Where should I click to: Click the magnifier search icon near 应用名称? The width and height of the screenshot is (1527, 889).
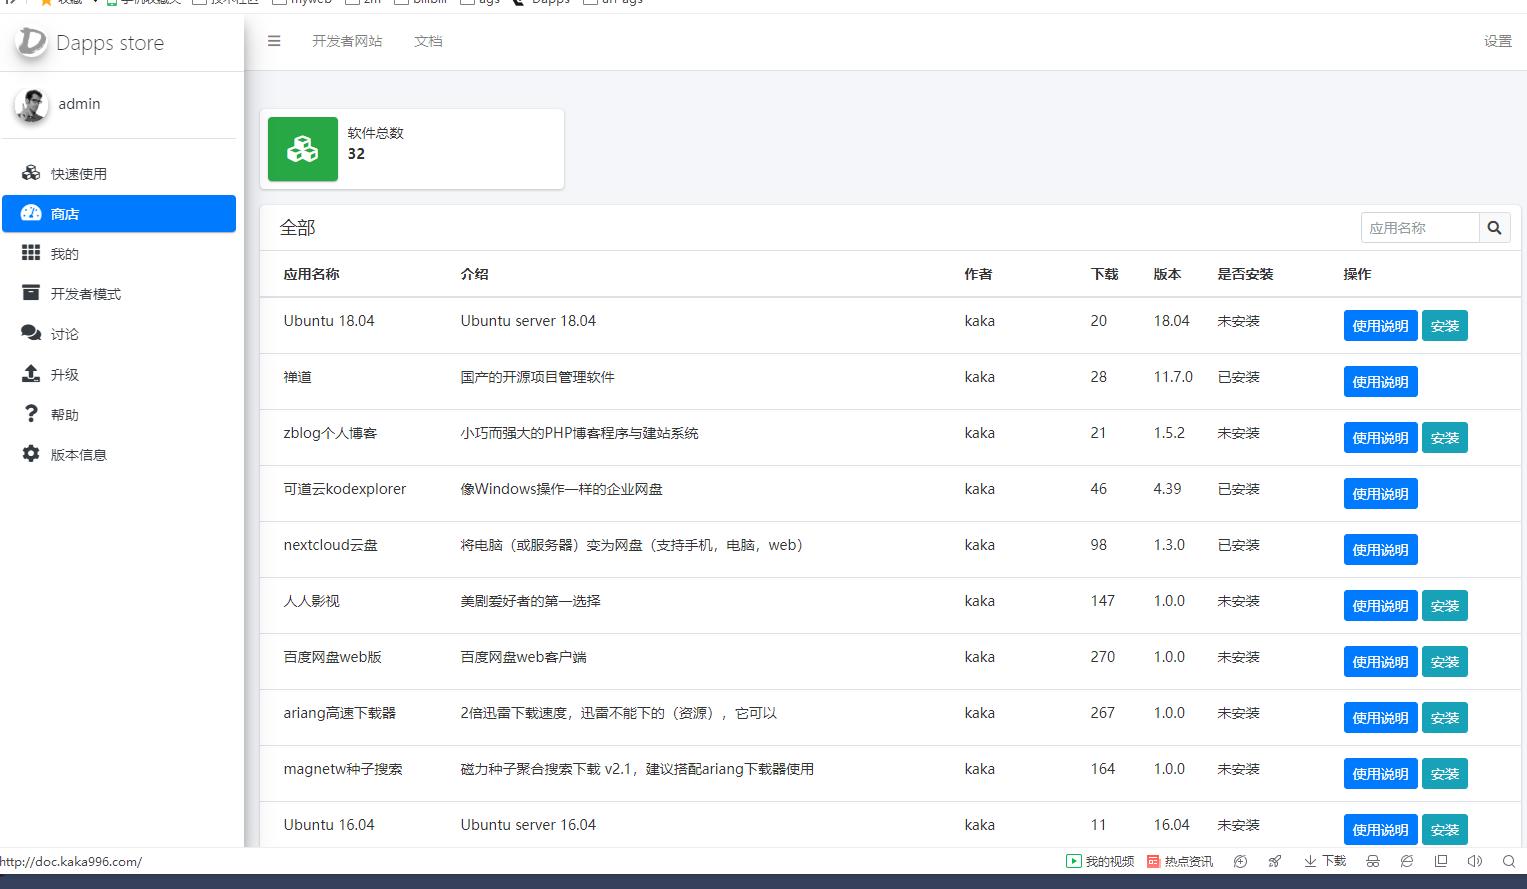click(x=1494, y=227)
